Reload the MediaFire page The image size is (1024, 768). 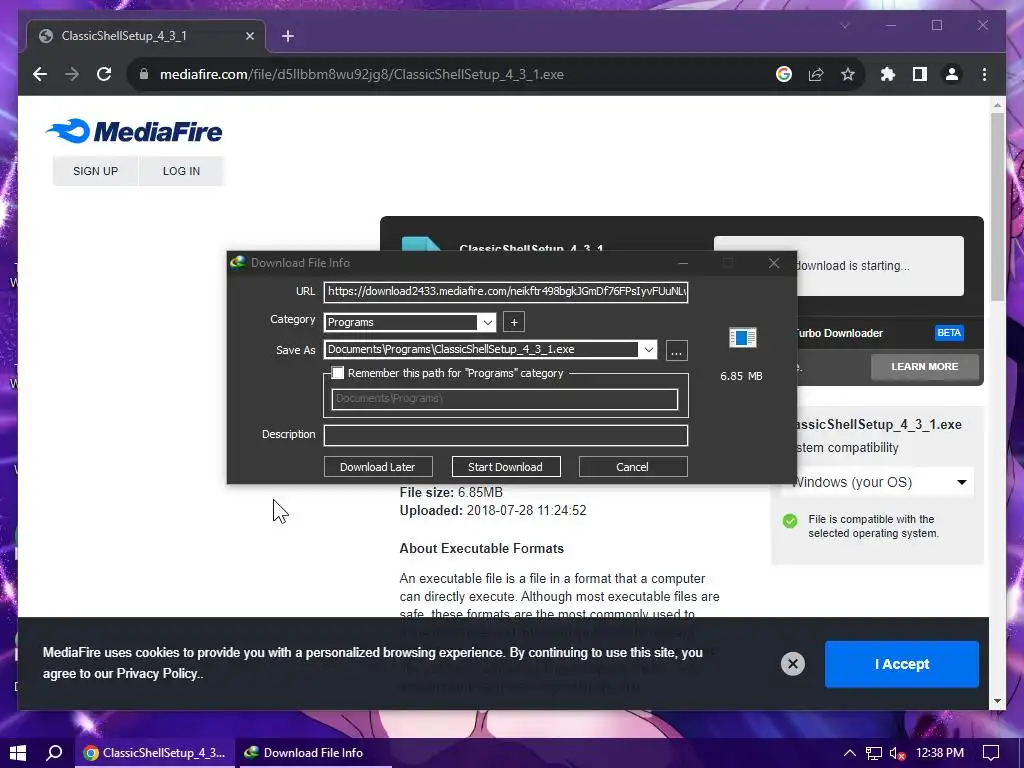[x=104, y=74]
